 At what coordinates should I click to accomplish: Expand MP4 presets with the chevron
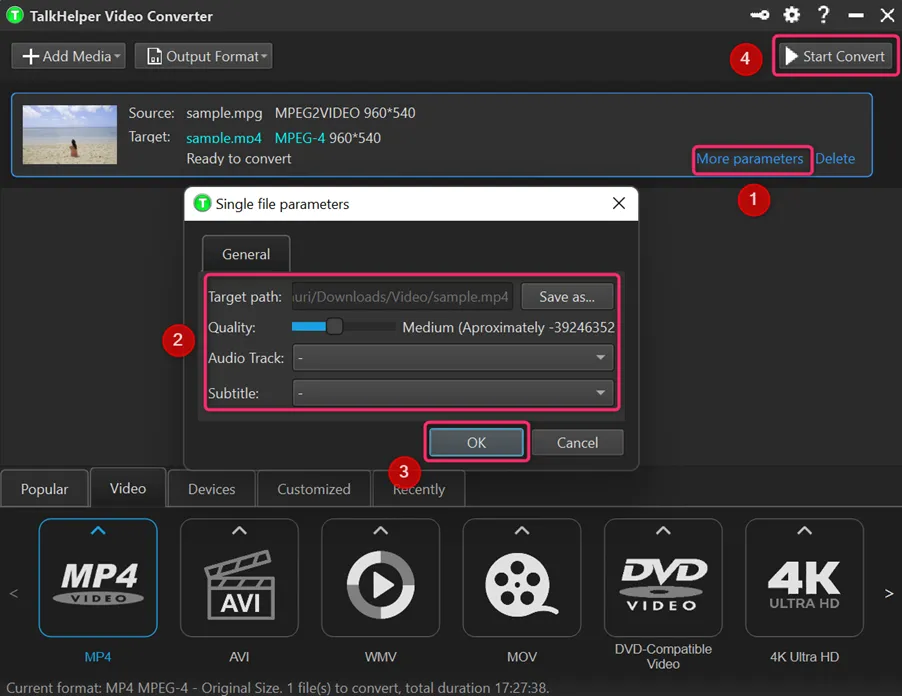coord(98,530)
